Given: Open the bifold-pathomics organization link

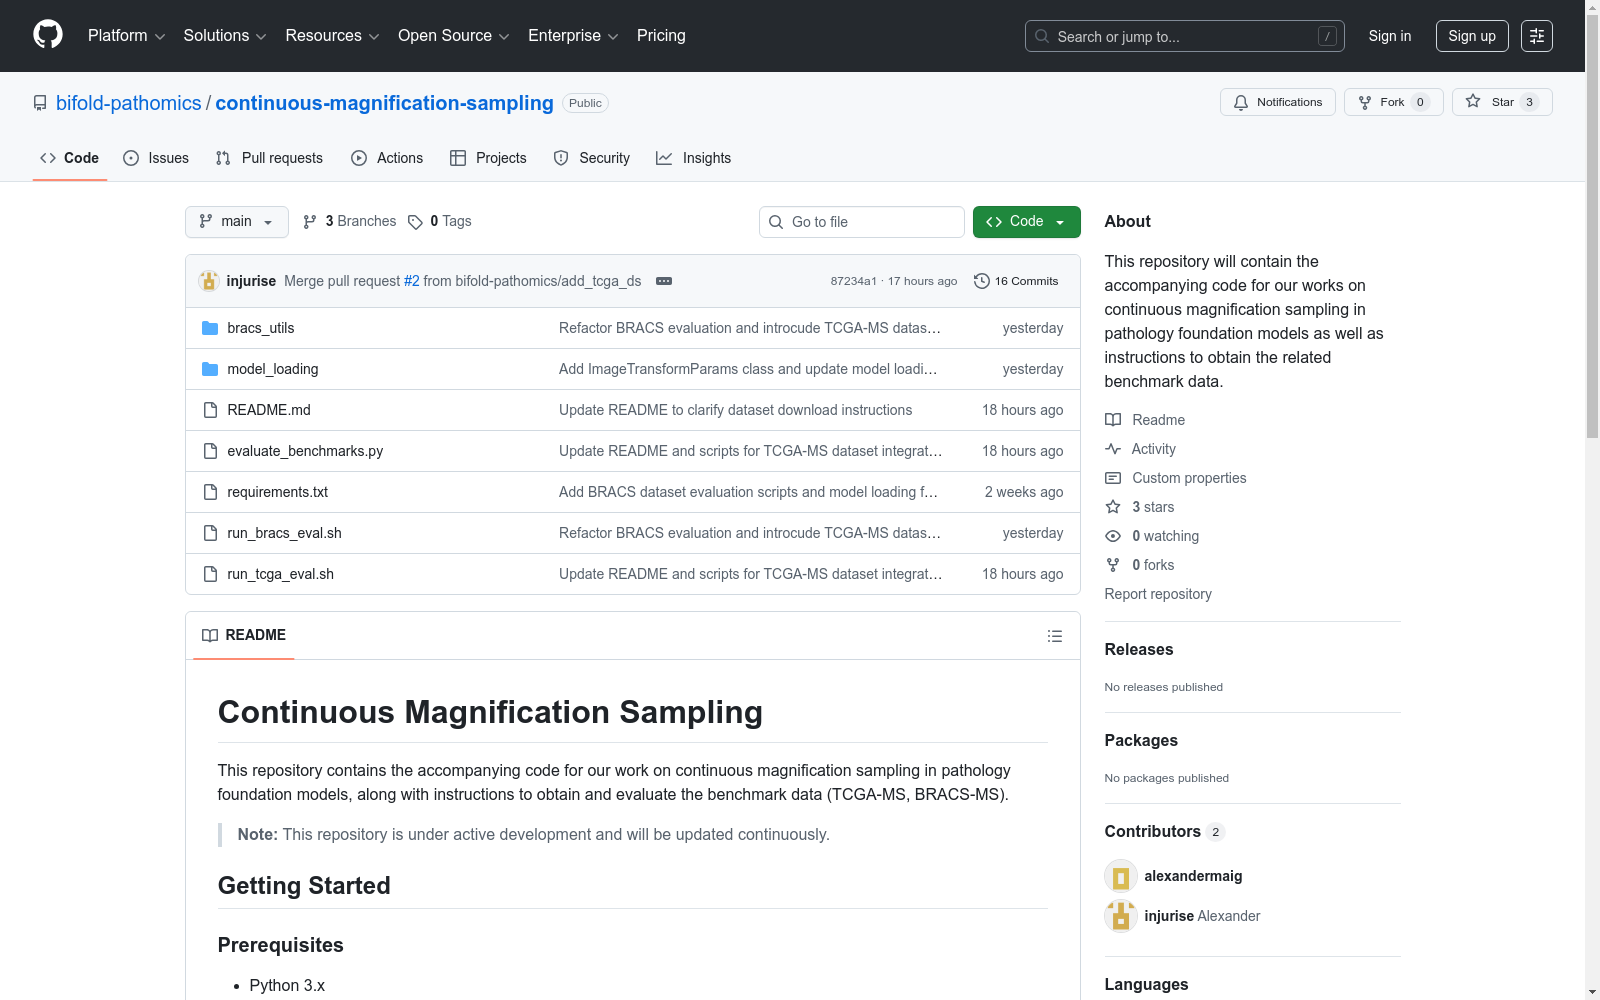Looking at the screenshot, I should [129, 103].
